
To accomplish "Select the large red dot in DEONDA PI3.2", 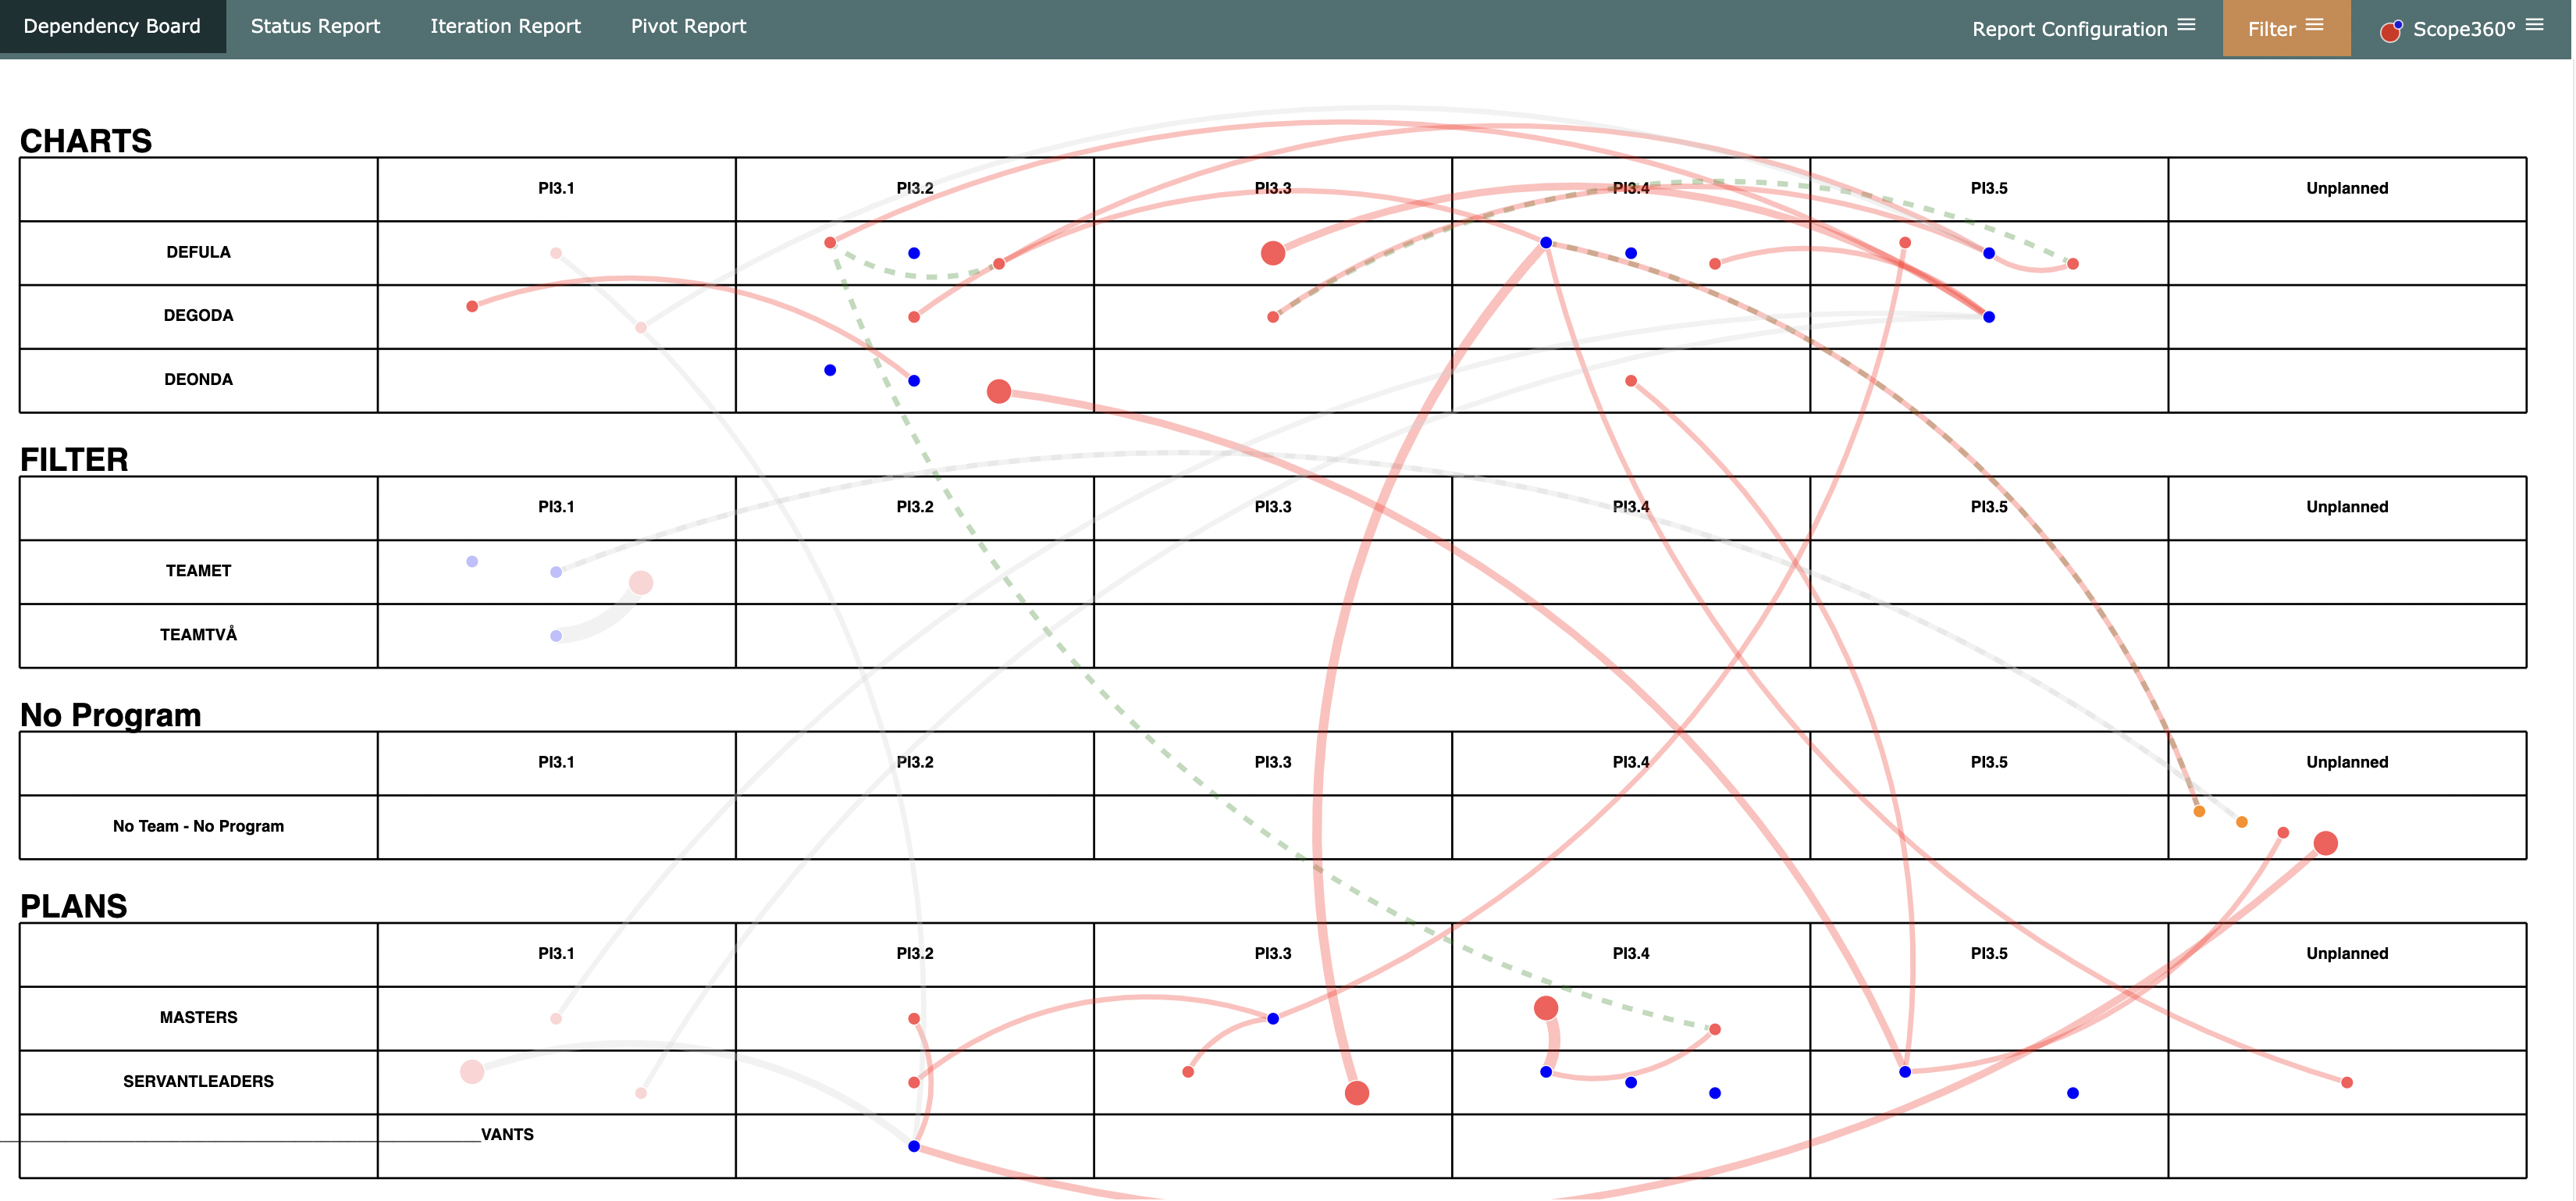I will point(998,391).
